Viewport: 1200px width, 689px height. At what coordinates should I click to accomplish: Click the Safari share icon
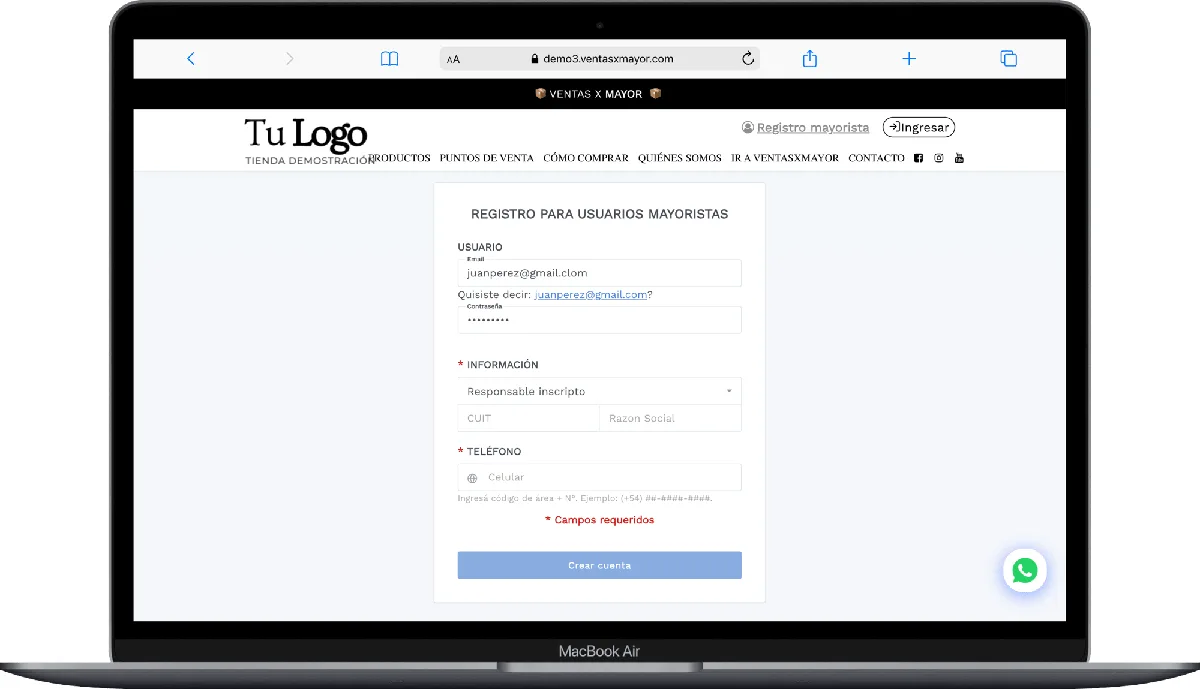coord(809,58)
